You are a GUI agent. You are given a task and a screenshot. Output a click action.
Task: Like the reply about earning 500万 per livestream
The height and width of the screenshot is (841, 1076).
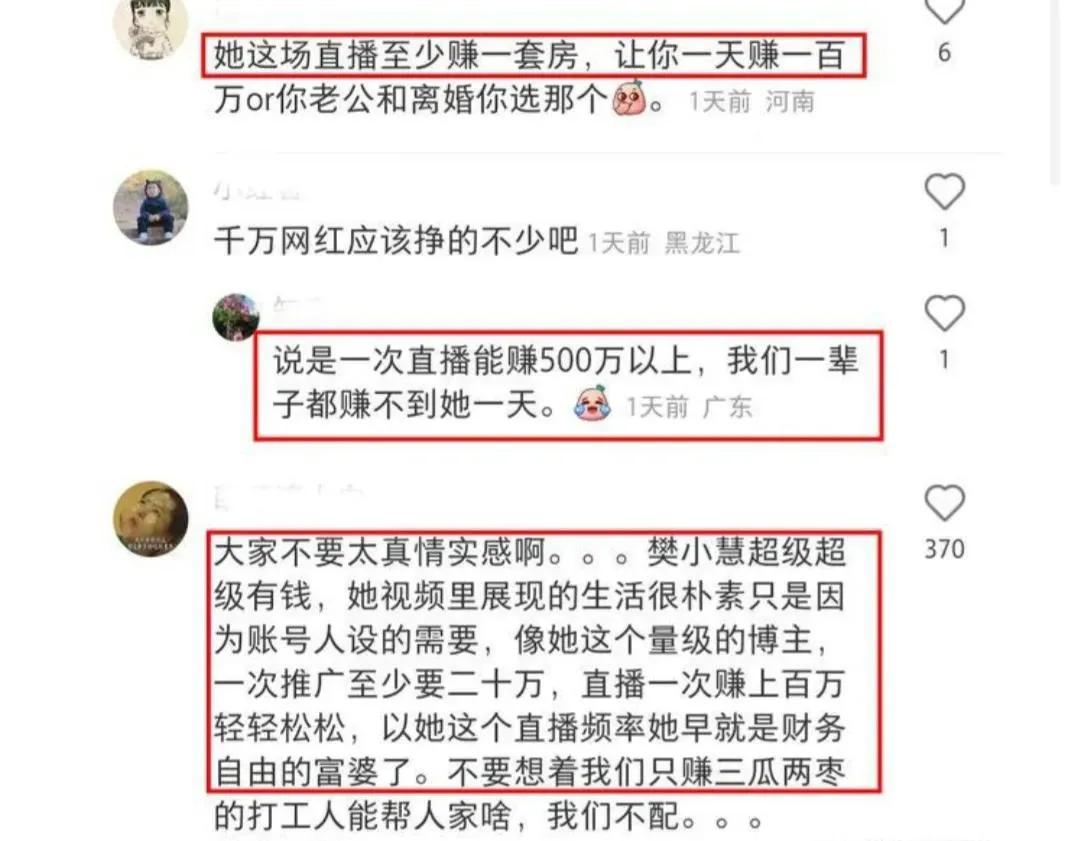point(945,313)
